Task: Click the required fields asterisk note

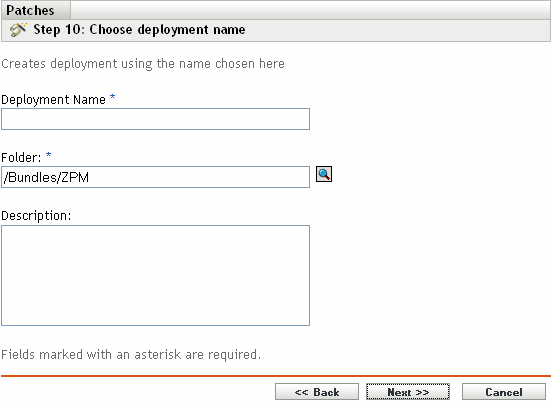Action: [x=131, y=355]
